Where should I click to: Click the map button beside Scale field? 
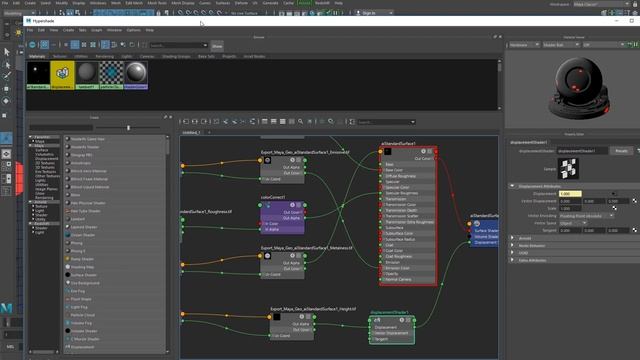pyautogui.click(x=614, y=208)
